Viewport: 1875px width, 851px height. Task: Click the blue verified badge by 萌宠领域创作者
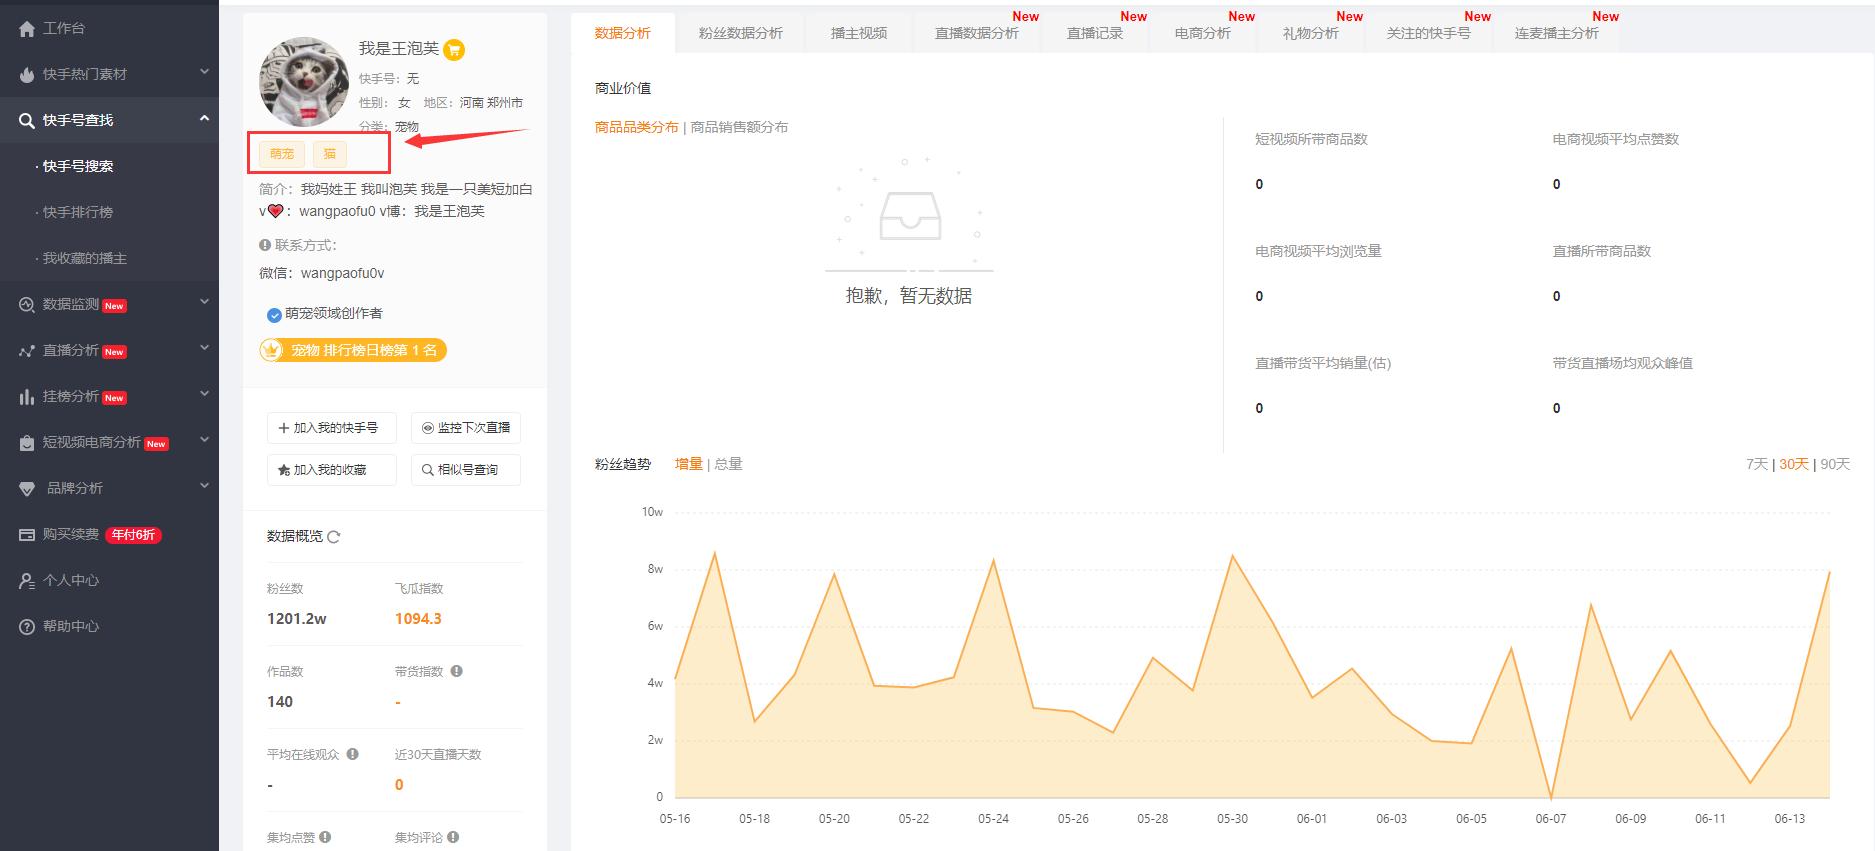point(274,315)
